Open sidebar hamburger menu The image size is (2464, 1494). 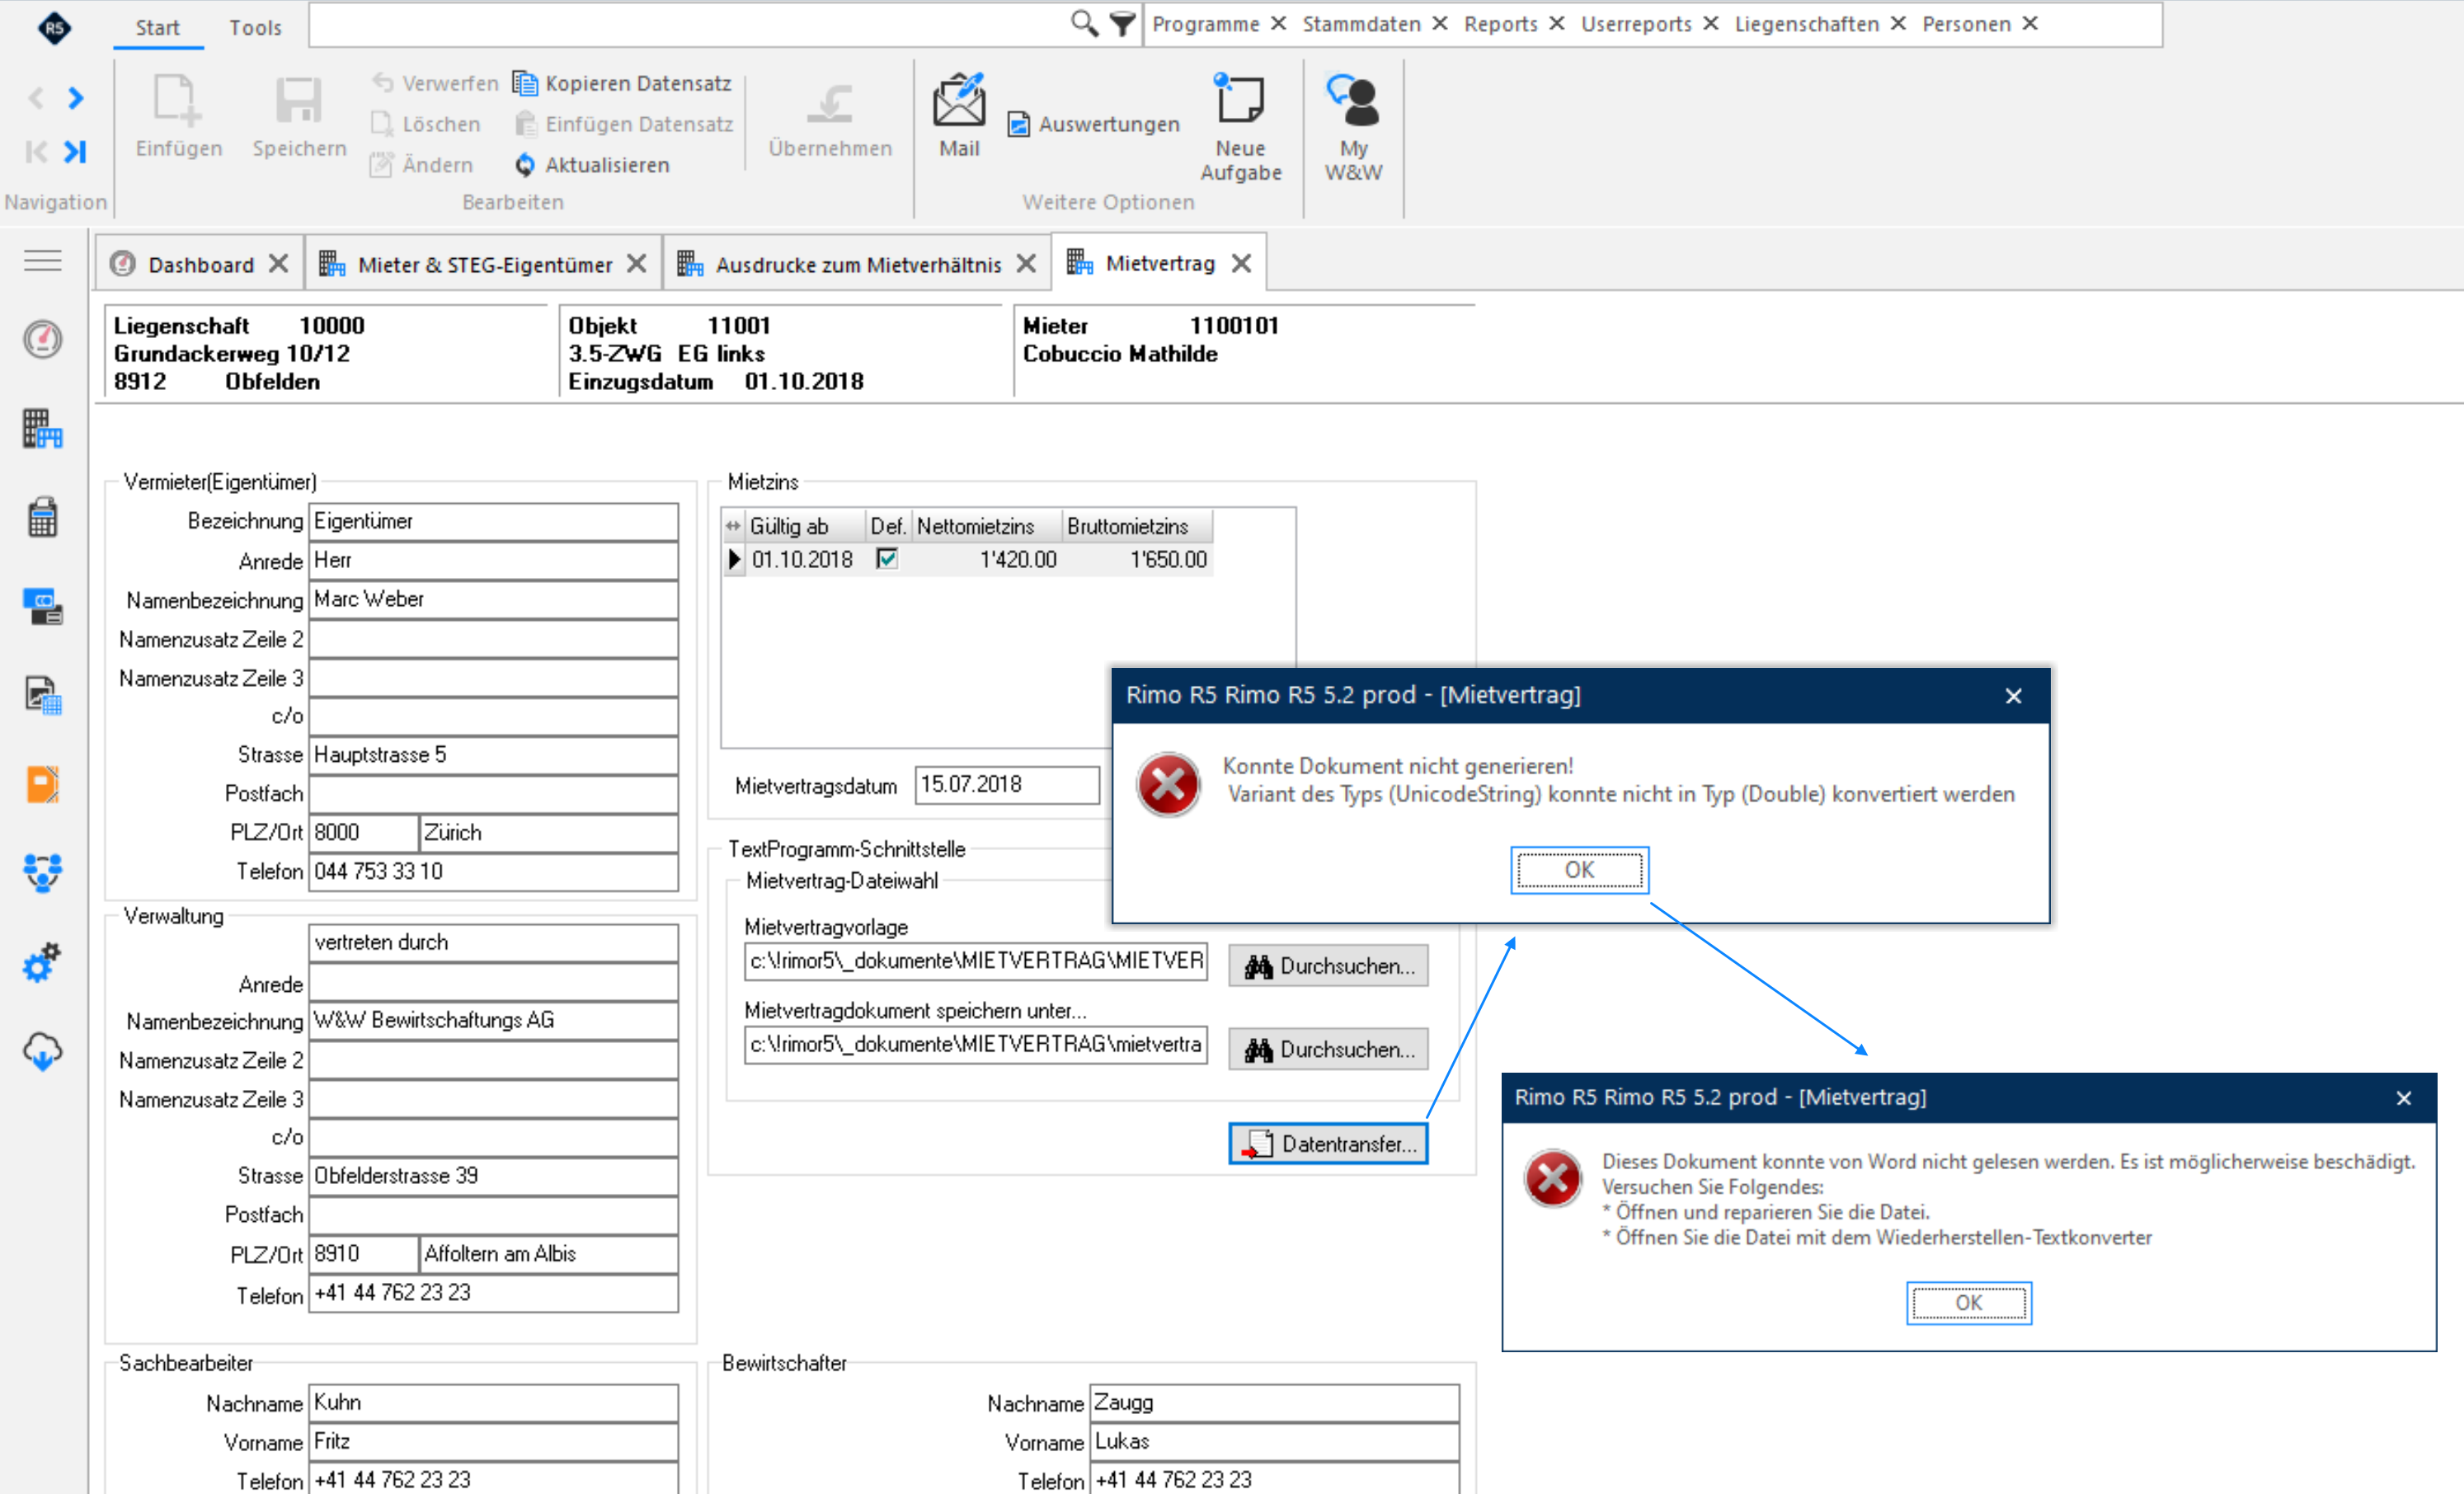[42, 261]
